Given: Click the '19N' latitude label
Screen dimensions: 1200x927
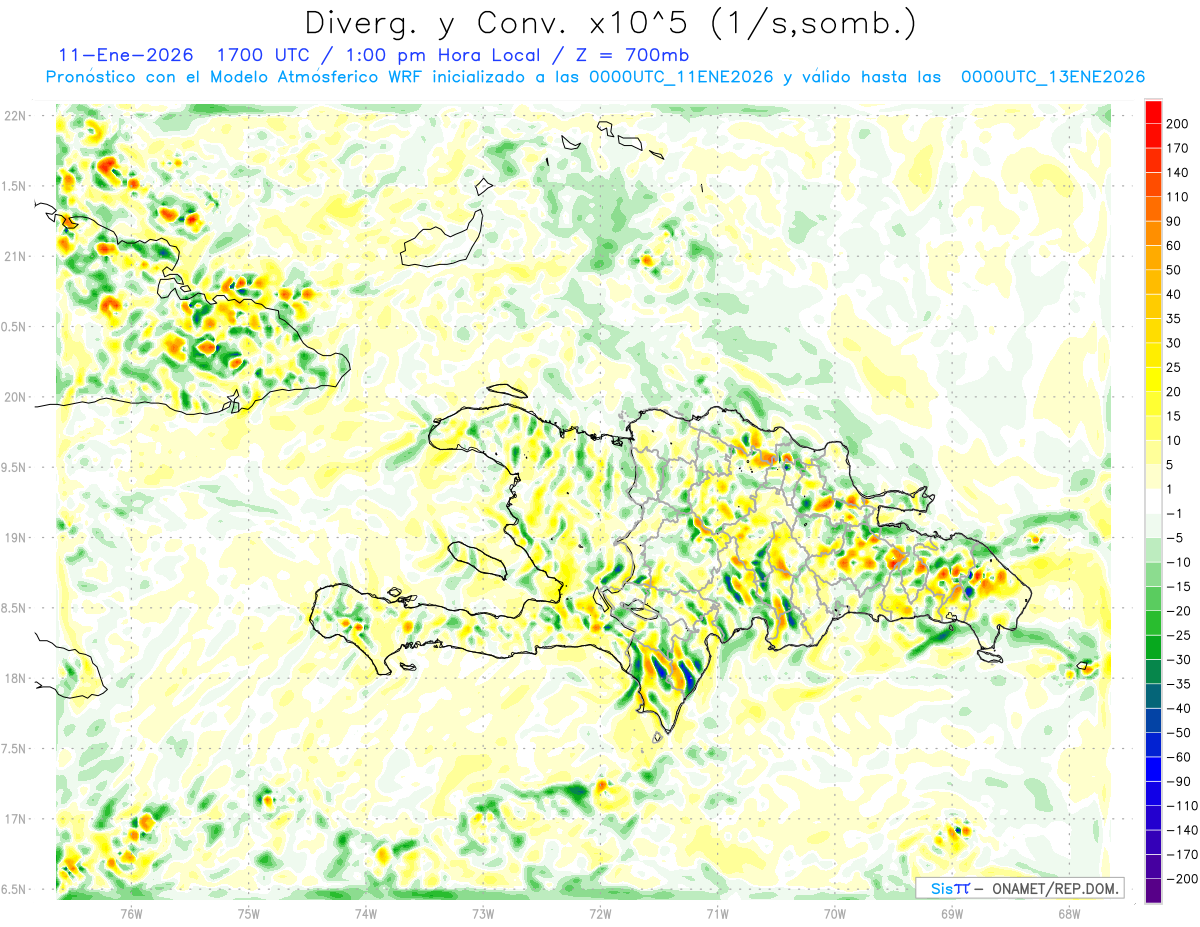Looking at the screenshot, I should pyautogui.click(x=15, y=538).
